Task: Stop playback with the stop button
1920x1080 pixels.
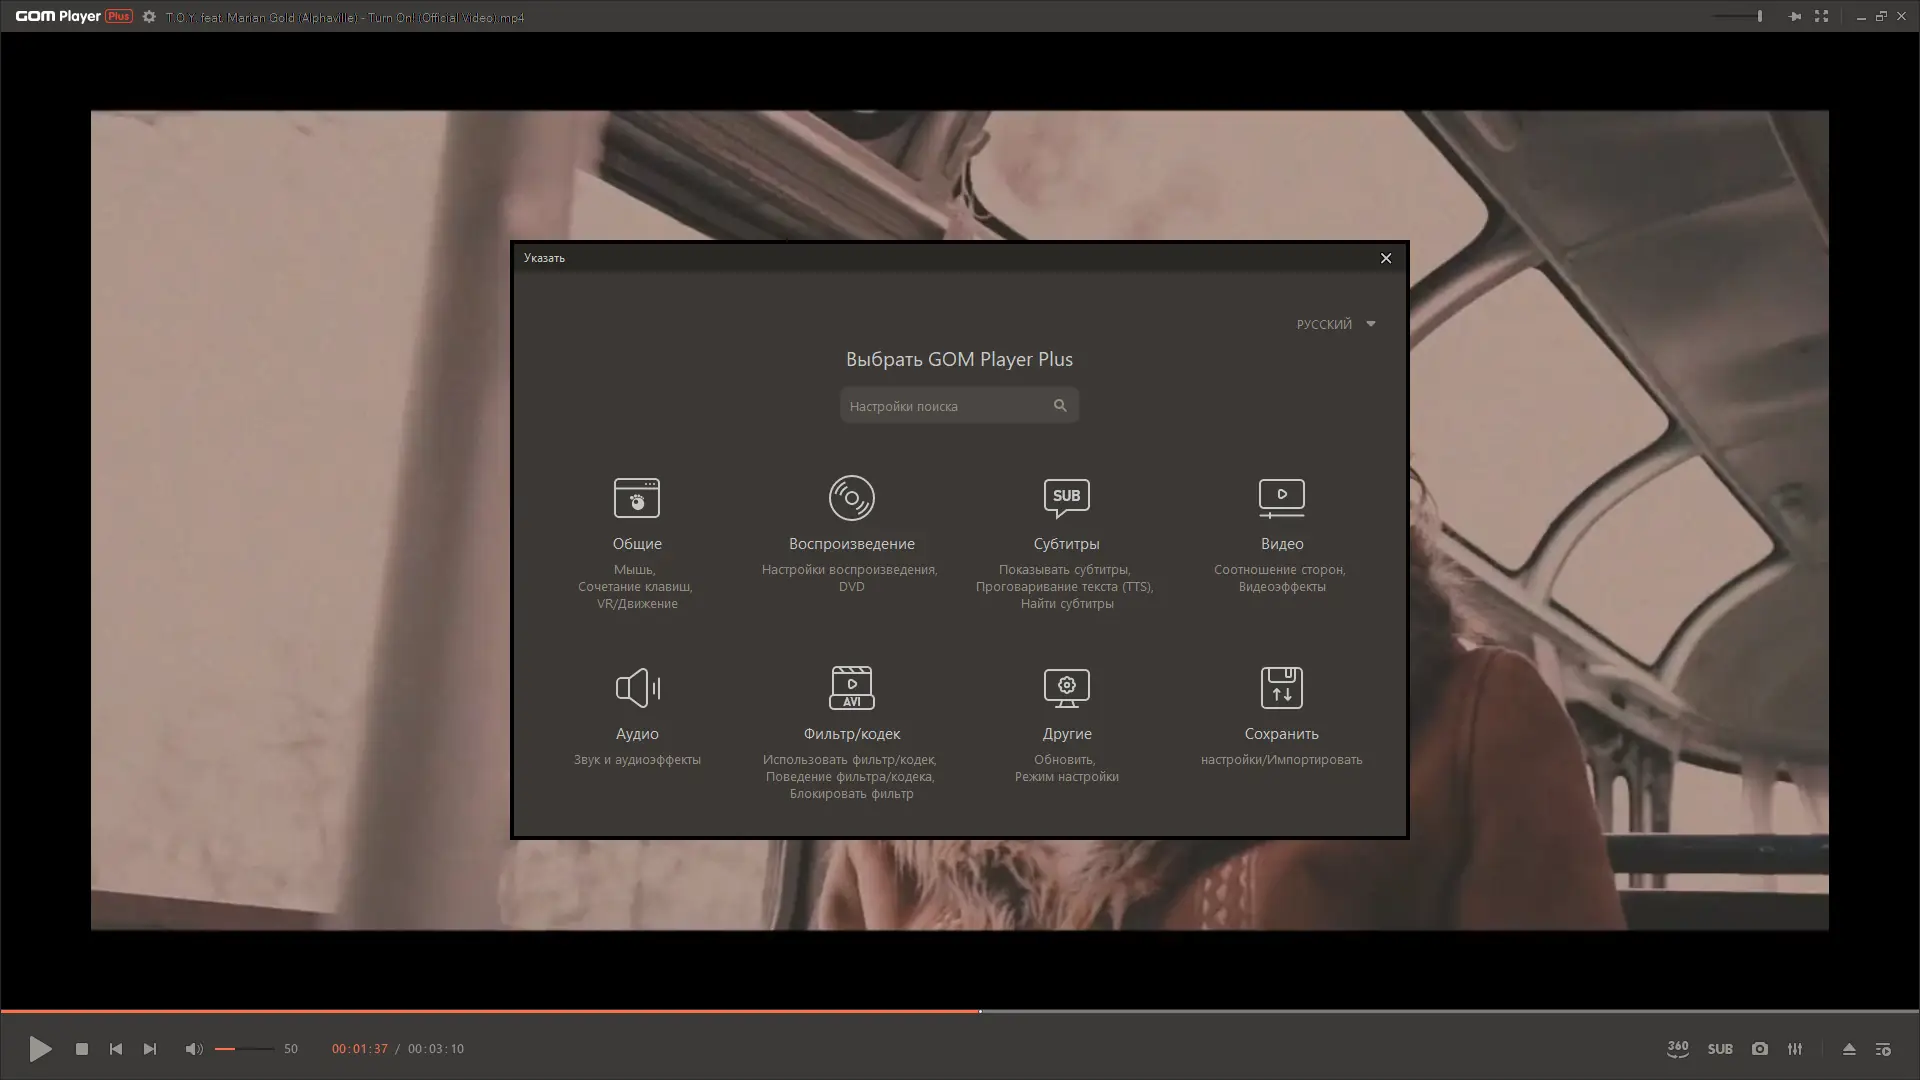Action: click(x=82, y=1049)
